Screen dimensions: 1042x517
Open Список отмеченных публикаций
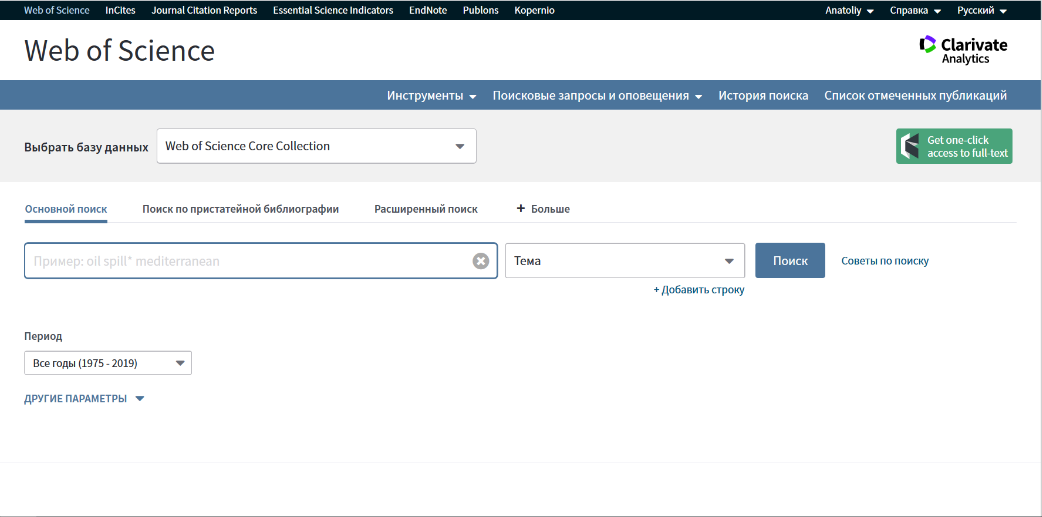point(915,96)
